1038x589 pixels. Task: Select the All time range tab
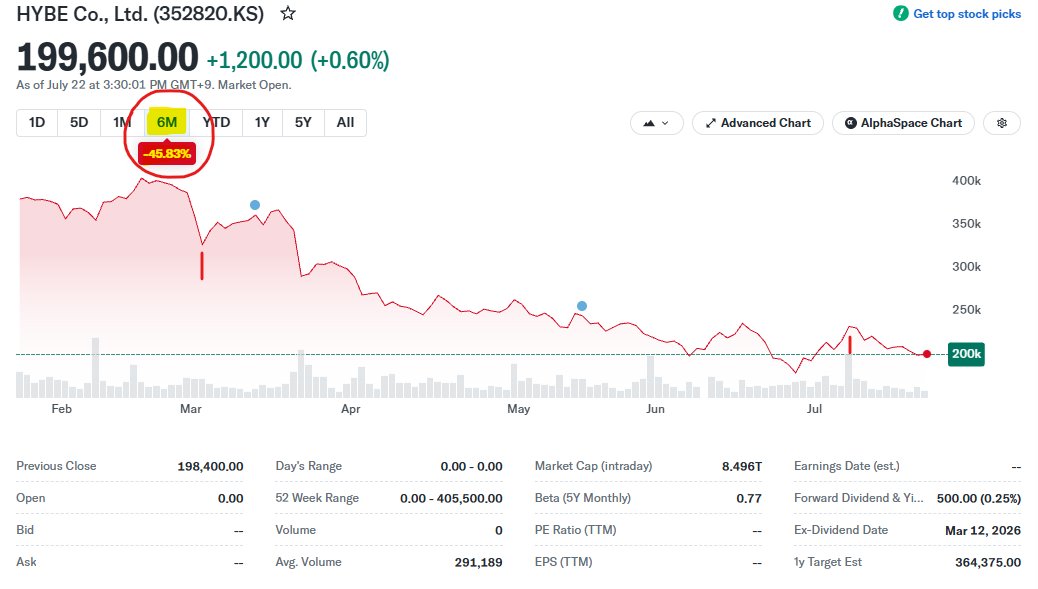pos(346,122)
